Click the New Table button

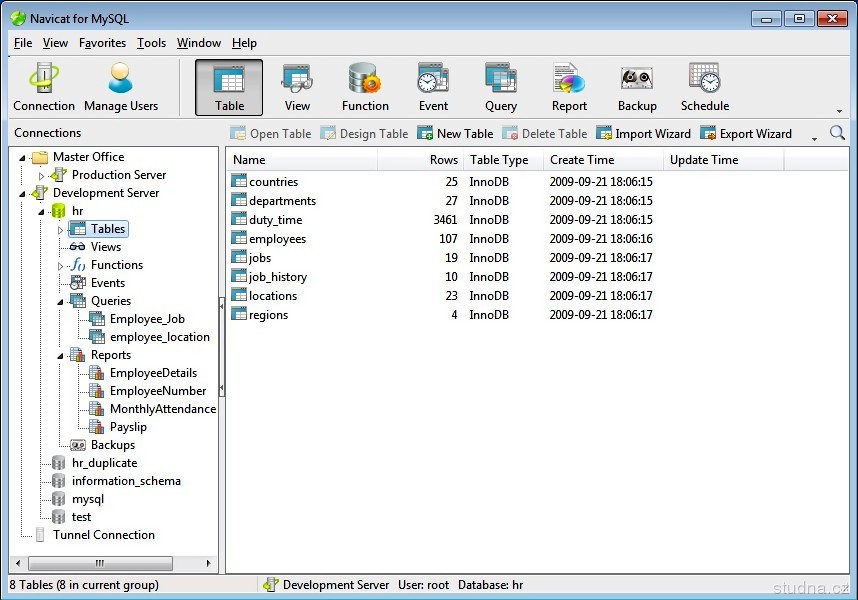[x=455, y=133]
